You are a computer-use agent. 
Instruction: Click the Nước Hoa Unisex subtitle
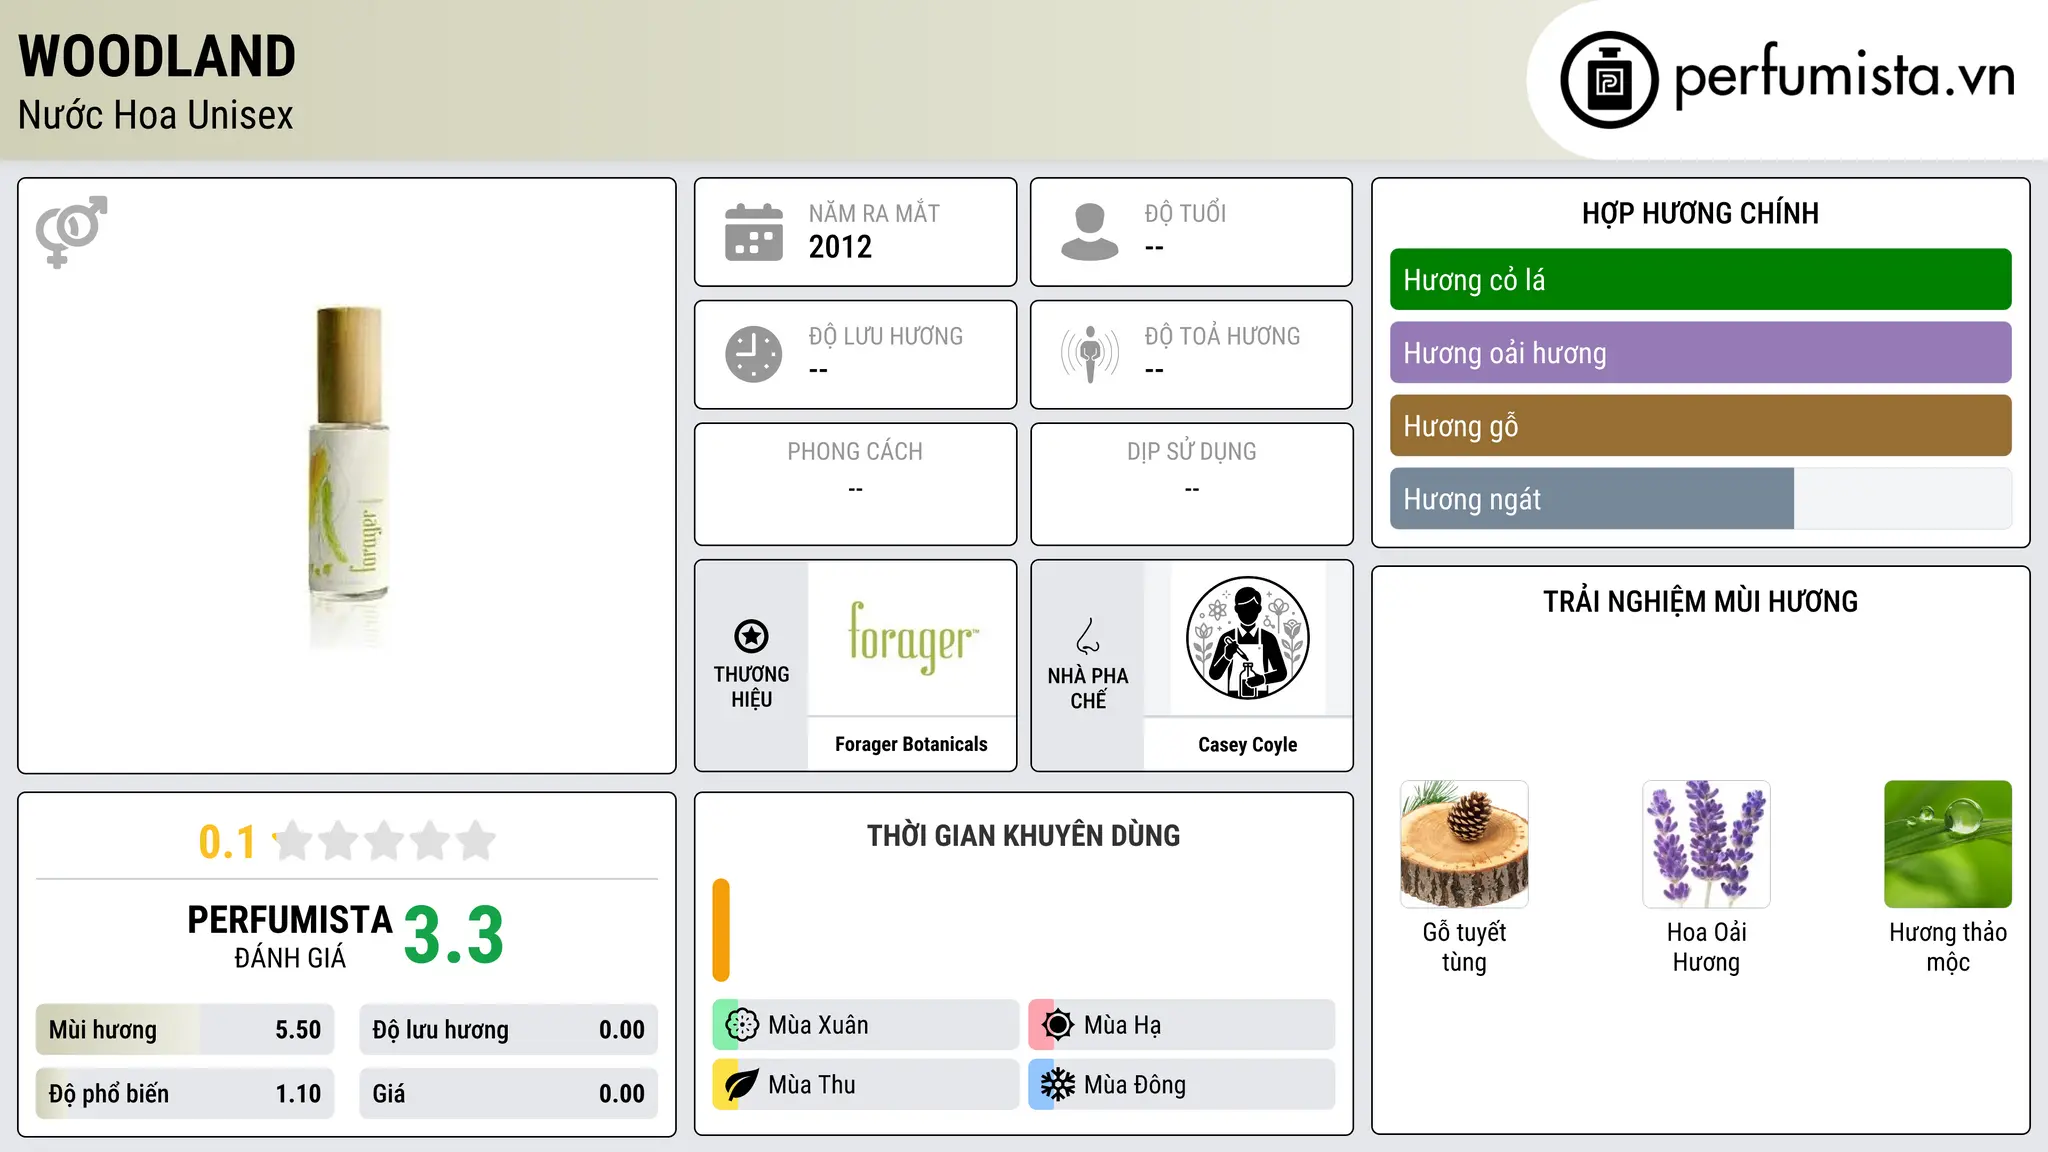[x=156, y=116]
